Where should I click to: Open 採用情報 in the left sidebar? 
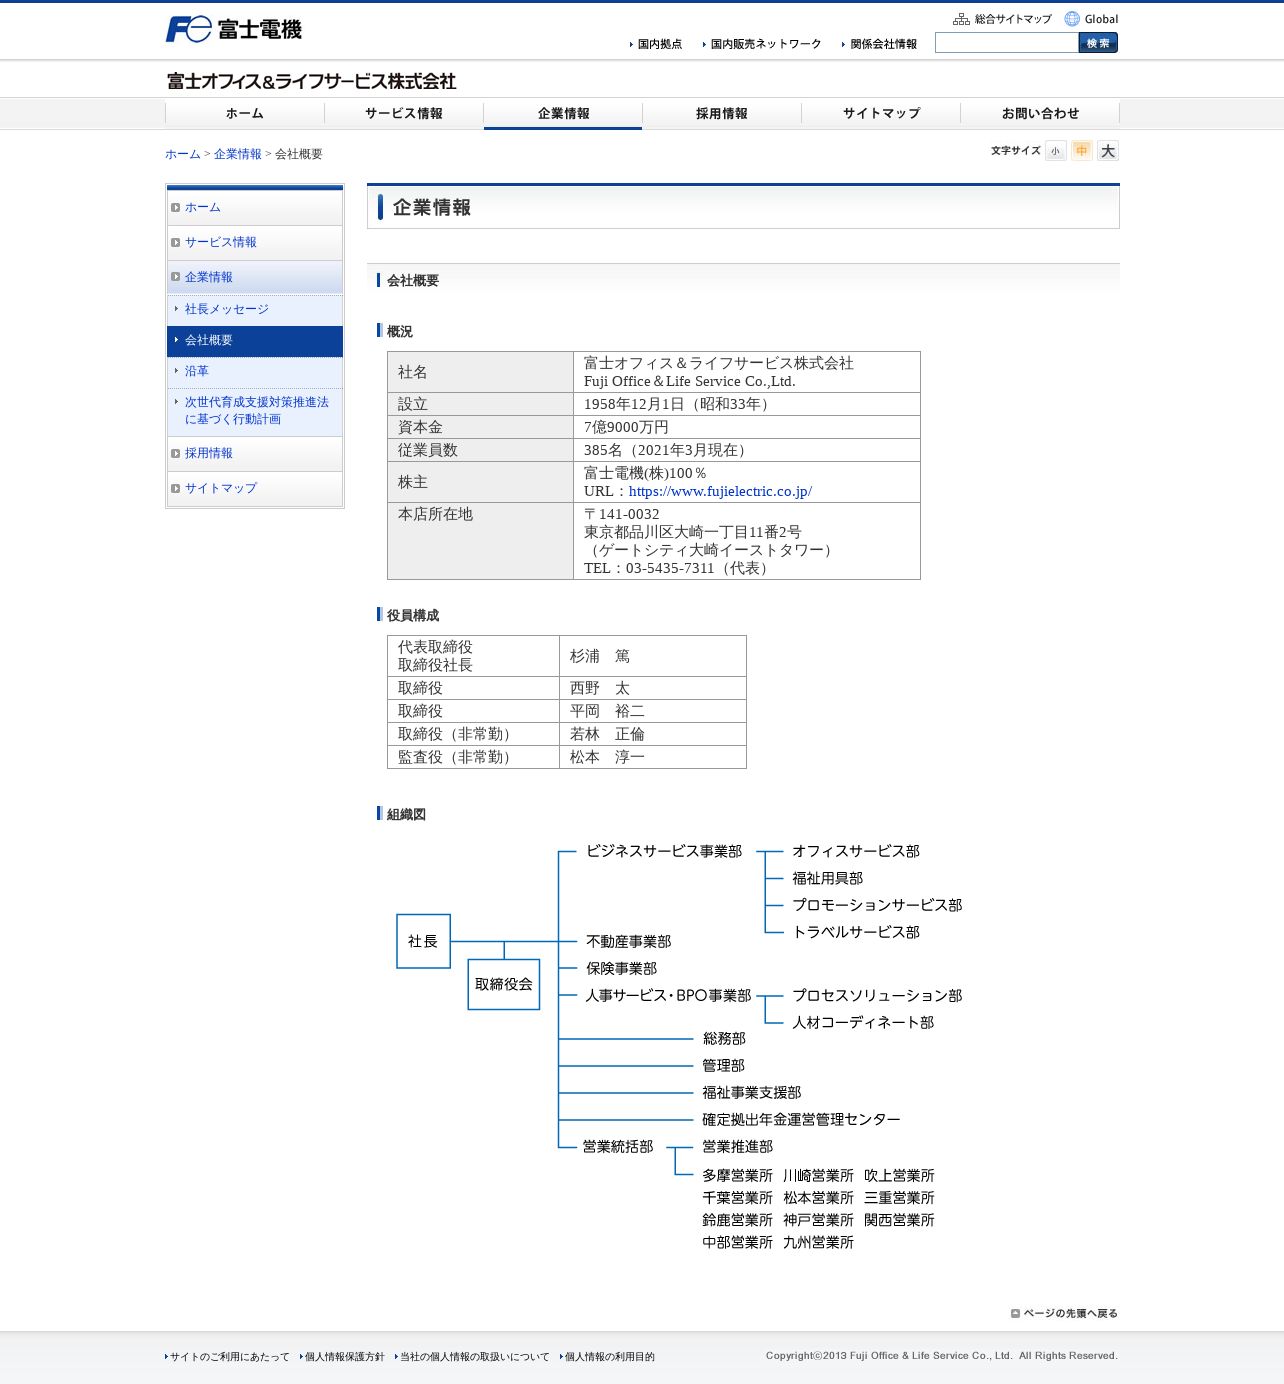coord(255,454)
